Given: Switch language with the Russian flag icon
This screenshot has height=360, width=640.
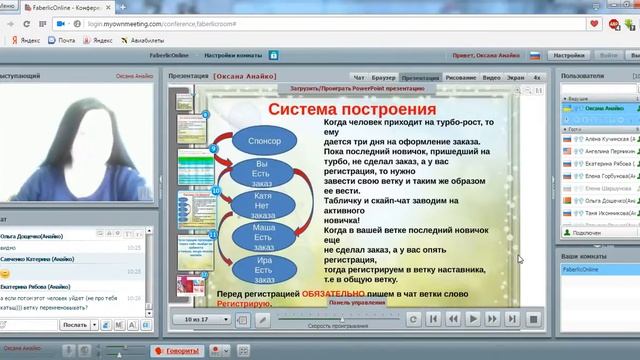Looking at the screenshot, I should [x=535, y=56].
